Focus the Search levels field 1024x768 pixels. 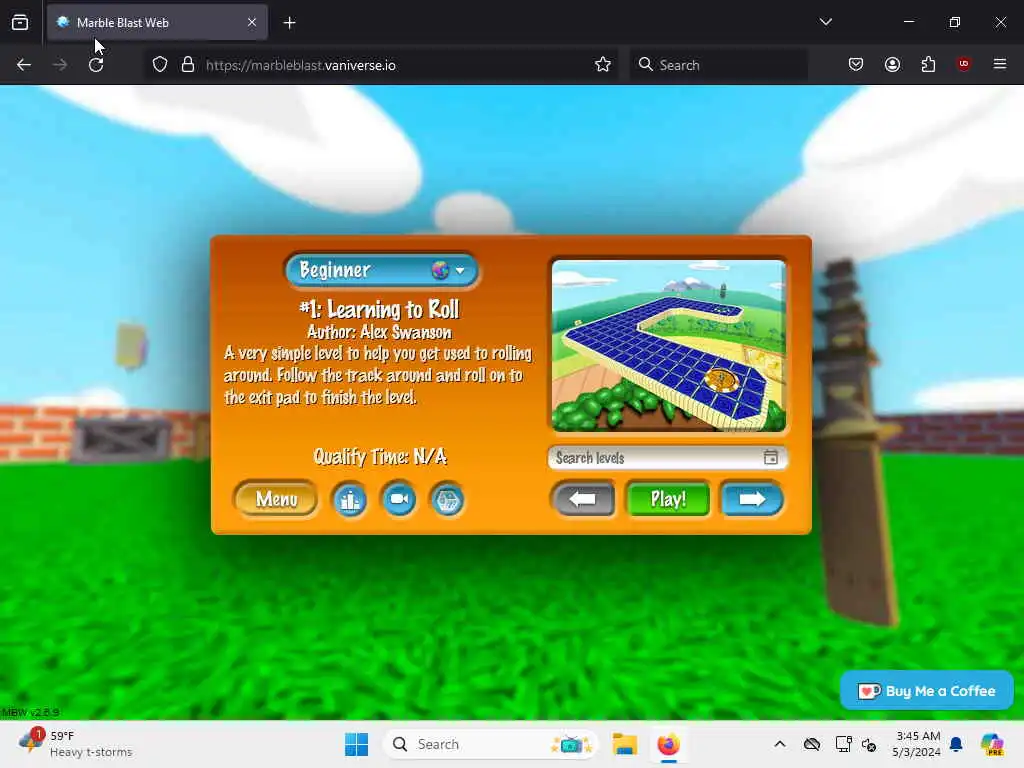tap(667, 458)
